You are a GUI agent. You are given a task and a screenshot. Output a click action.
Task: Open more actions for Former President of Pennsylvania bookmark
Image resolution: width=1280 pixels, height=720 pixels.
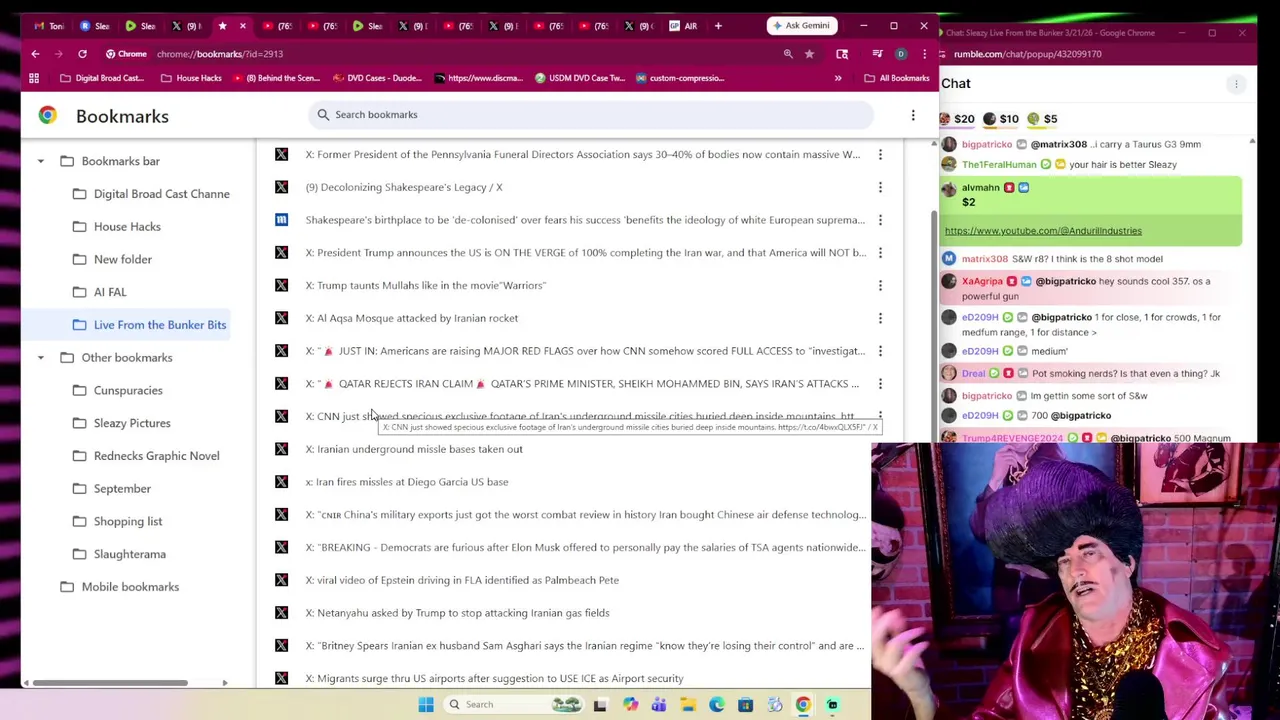880,154
